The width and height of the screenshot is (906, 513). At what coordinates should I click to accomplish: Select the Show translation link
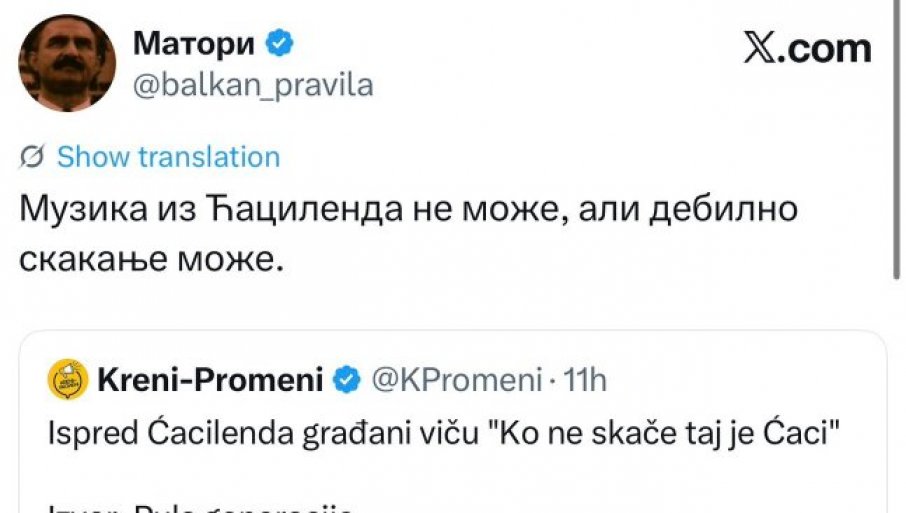tap(168, 157)
